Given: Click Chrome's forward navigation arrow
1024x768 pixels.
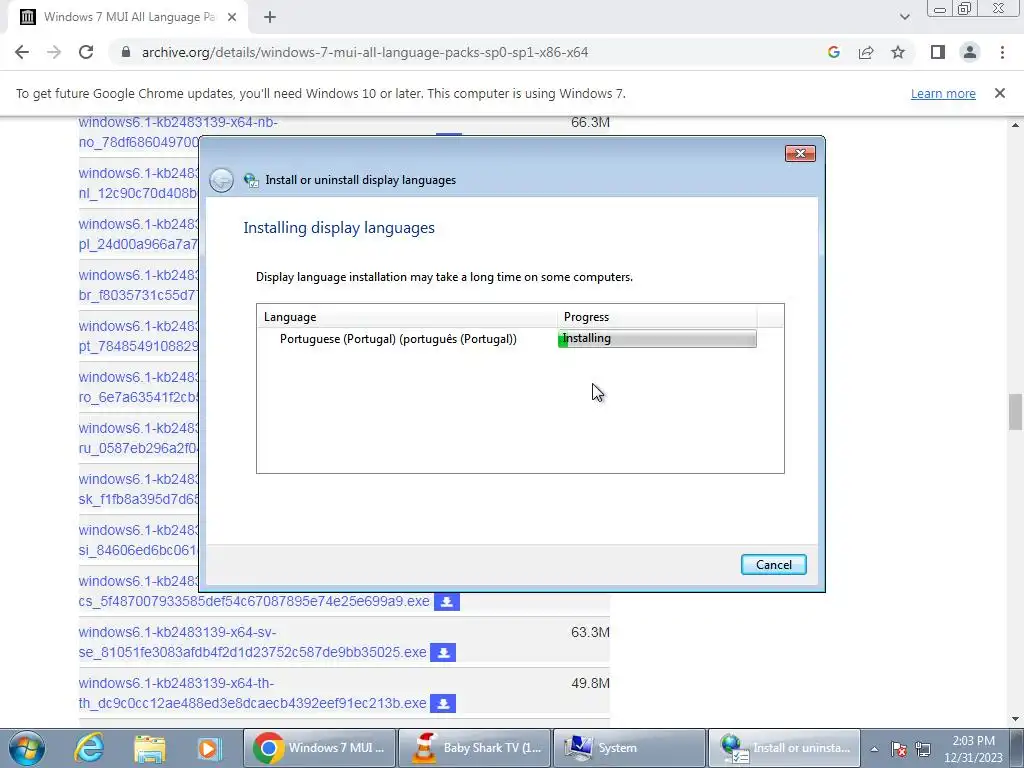Looking at the screenshot, I should click(54, 52).
